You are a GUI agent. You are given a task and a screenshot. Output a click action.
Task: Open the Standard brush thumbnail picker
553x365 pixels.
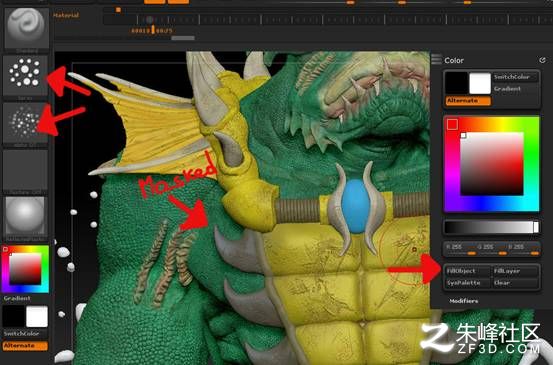(x=26, y=28)
